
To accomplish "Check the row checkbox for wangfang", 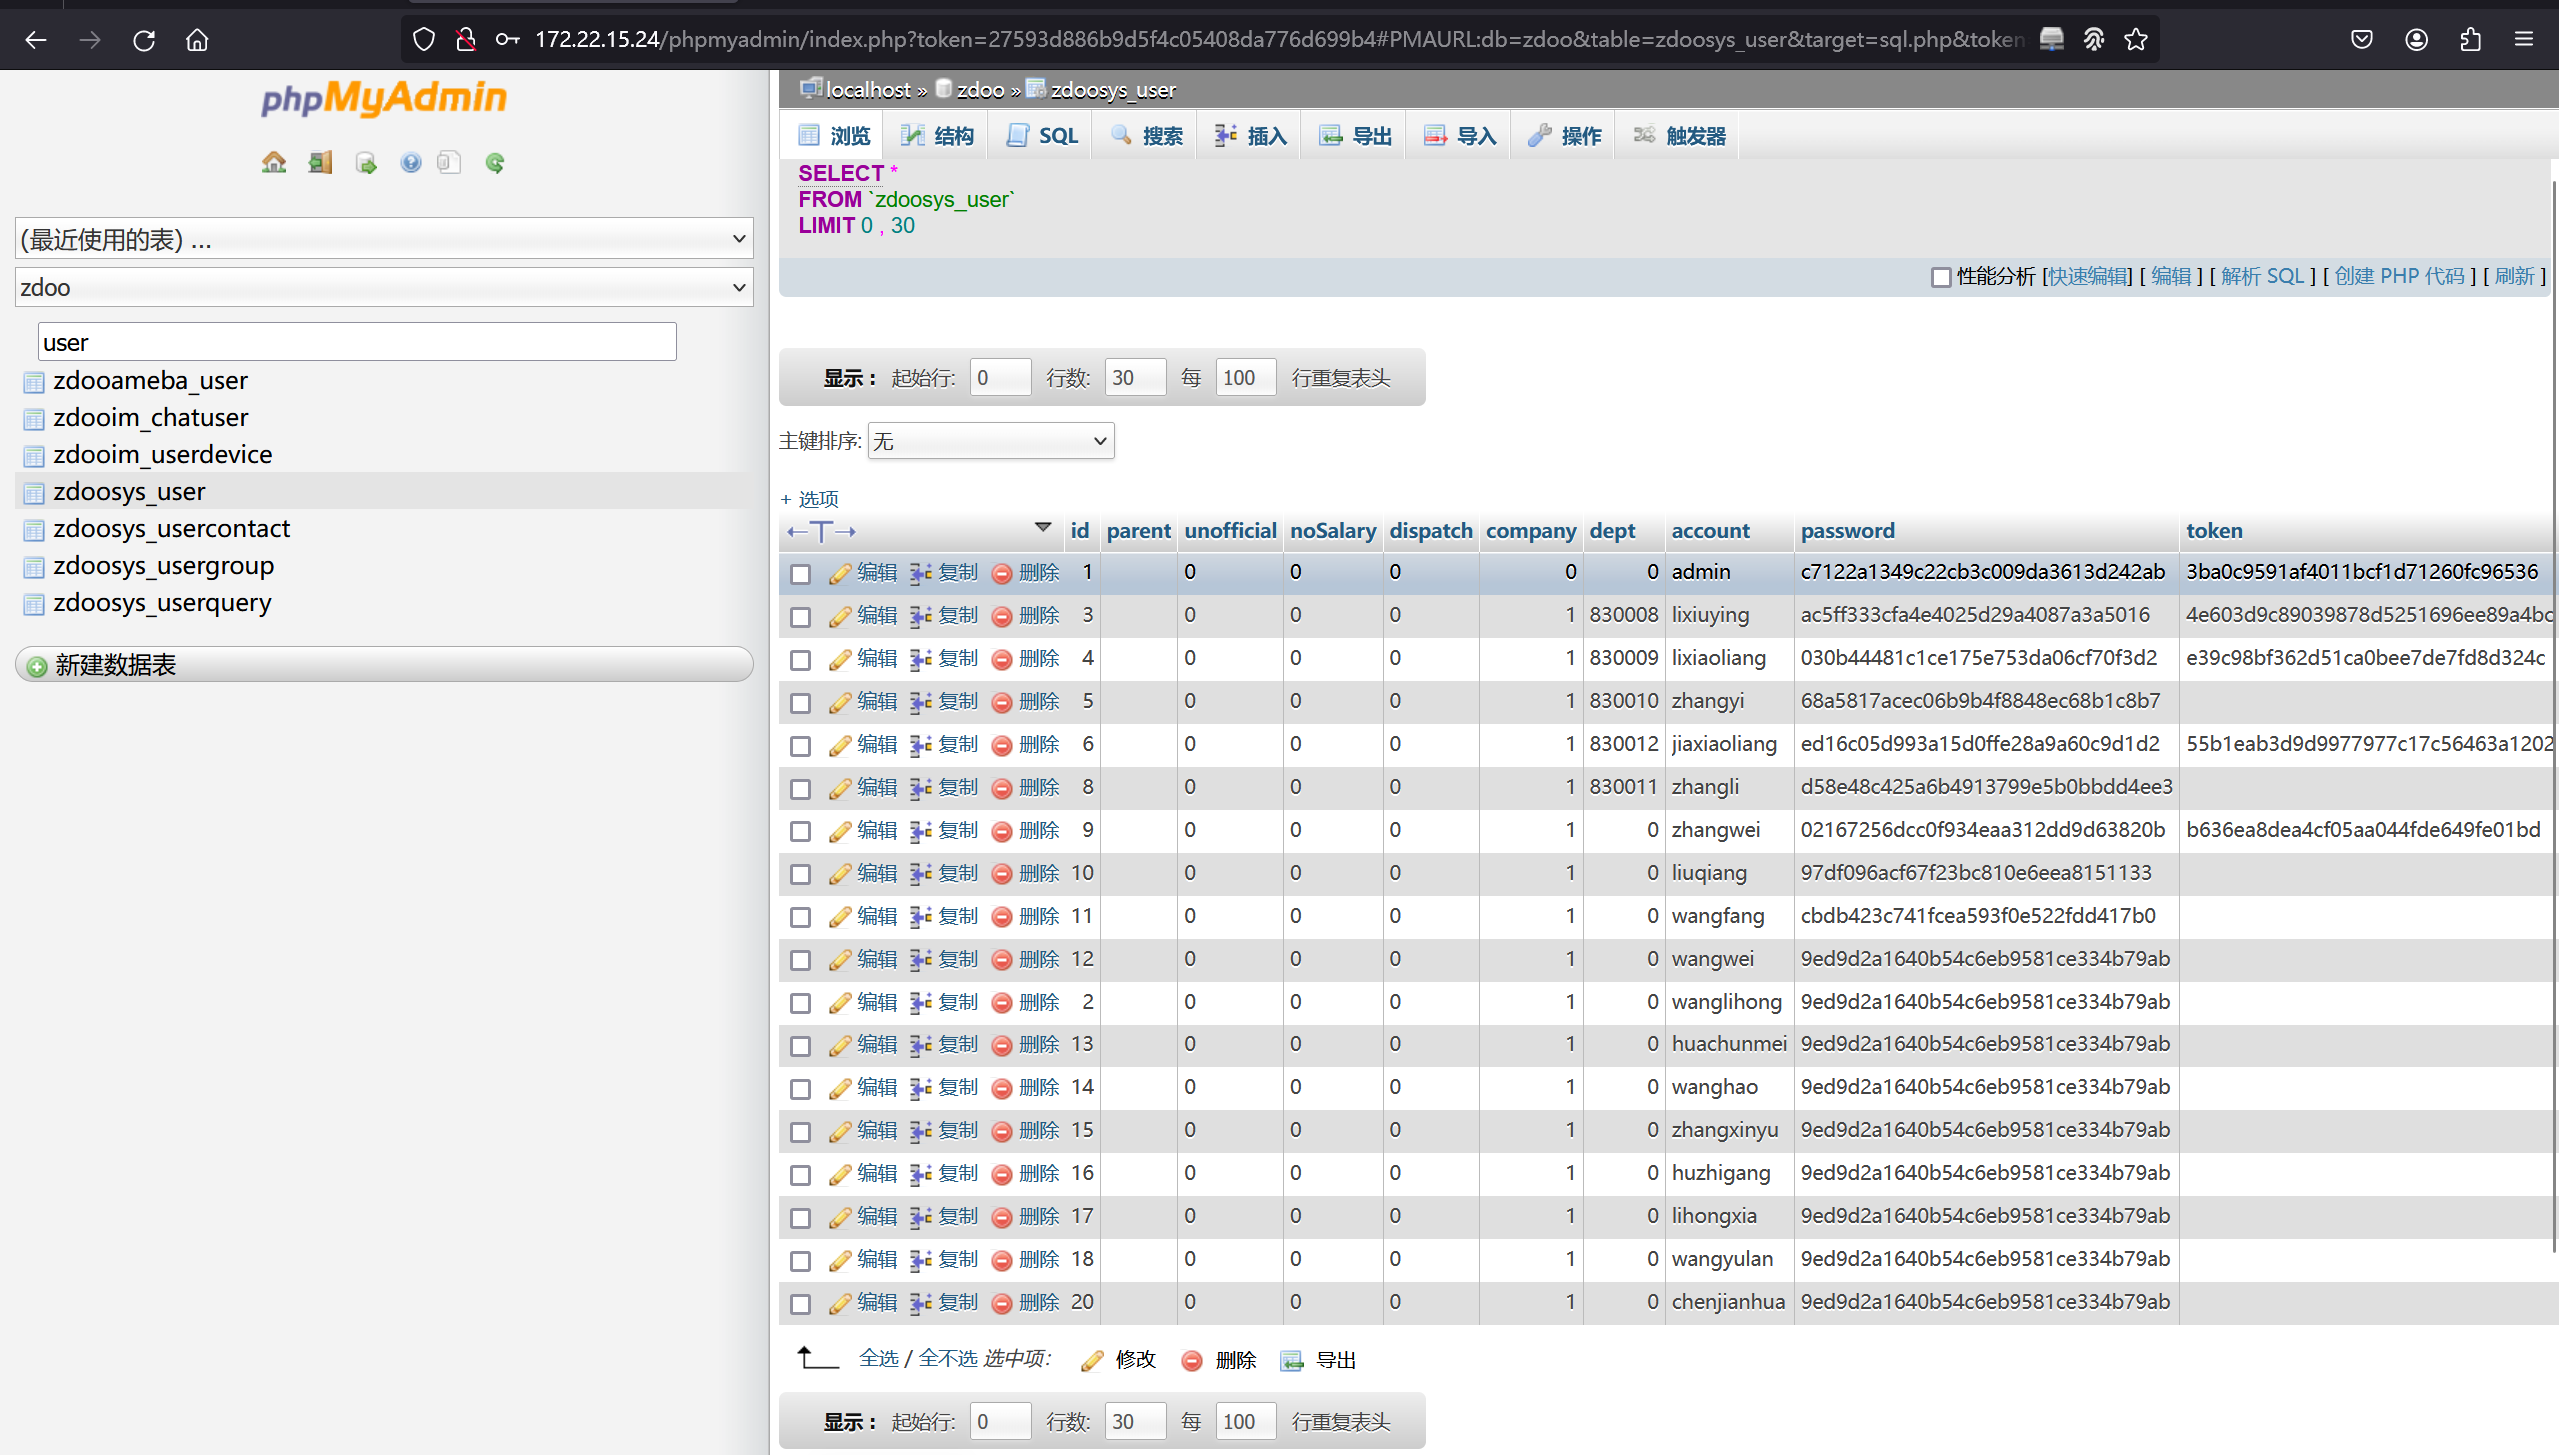I will click(x=800, y=917).
